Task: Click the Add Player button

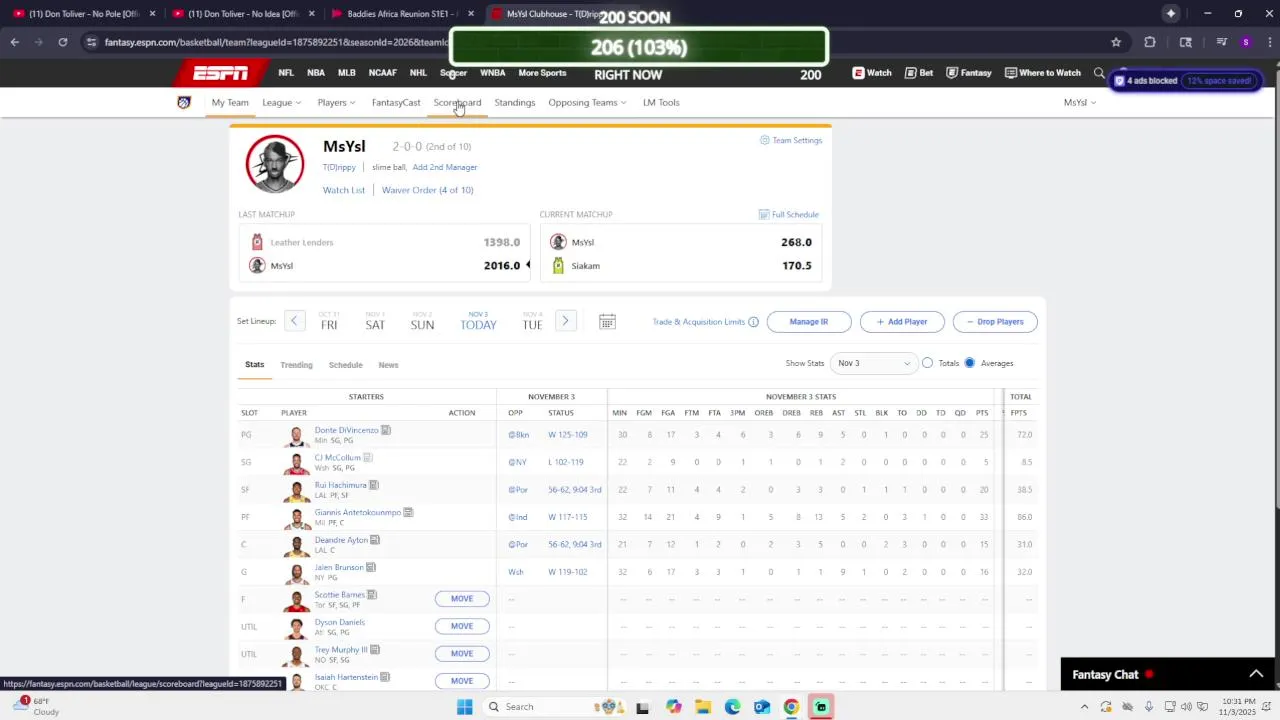Action: 902,322
